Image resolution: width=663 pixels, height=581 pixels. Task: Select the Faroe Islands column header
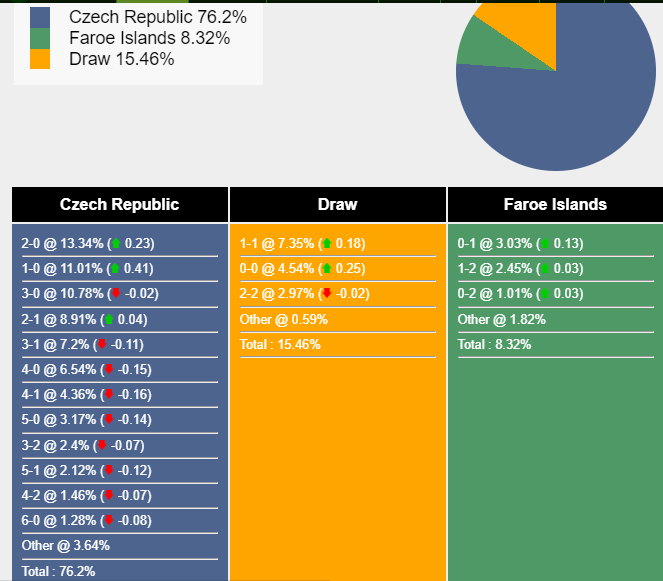[x=555, y=204]
